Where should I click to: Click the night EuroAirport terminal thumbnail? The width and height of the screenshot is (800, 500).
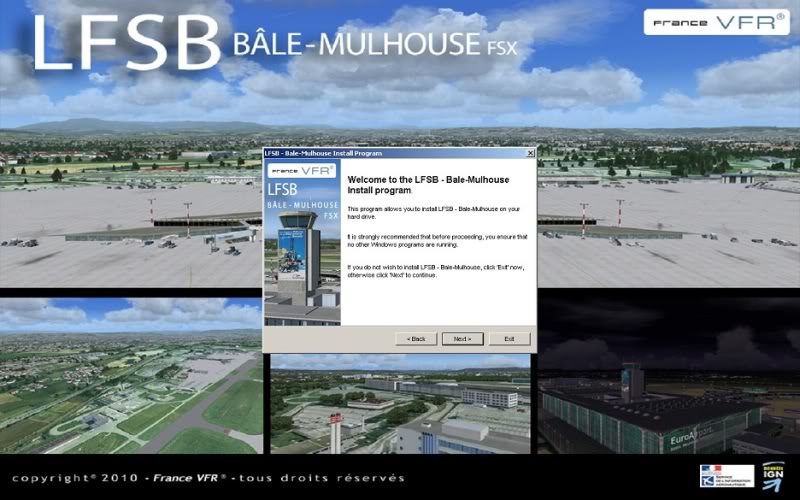[x=669, y=376]
